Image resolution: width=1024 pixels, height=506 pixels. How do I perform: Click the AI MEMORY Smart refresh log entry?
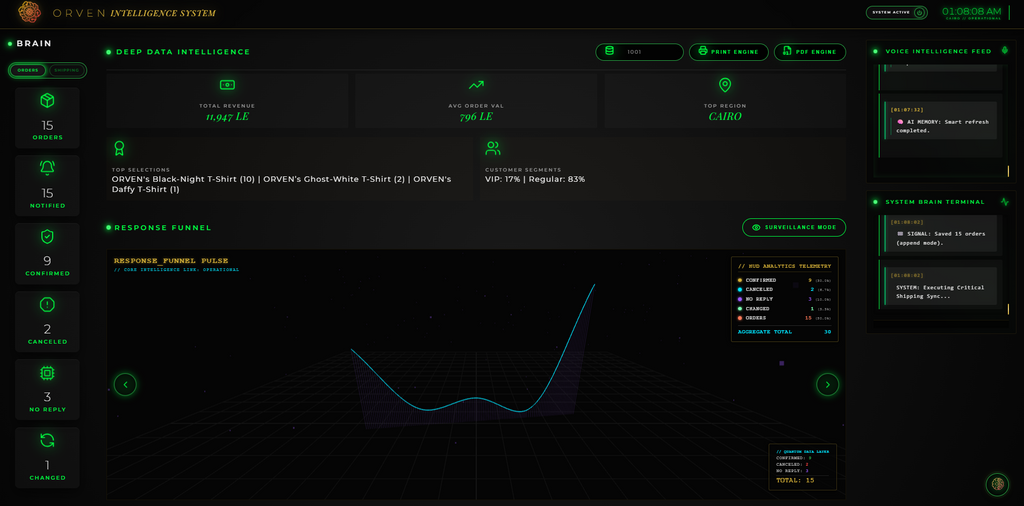940,119
